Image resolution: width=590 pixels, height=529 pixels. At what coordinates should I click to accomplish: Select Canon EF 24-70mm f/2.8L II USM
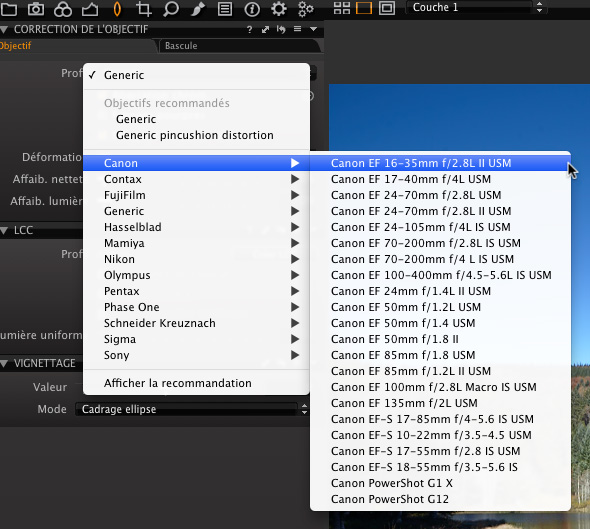pos(440,211)
